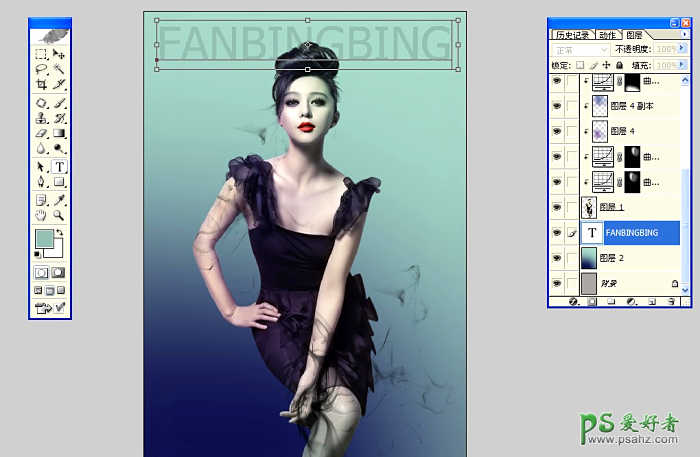Open the blend mode dropdown (正常)

pos(580,49)
